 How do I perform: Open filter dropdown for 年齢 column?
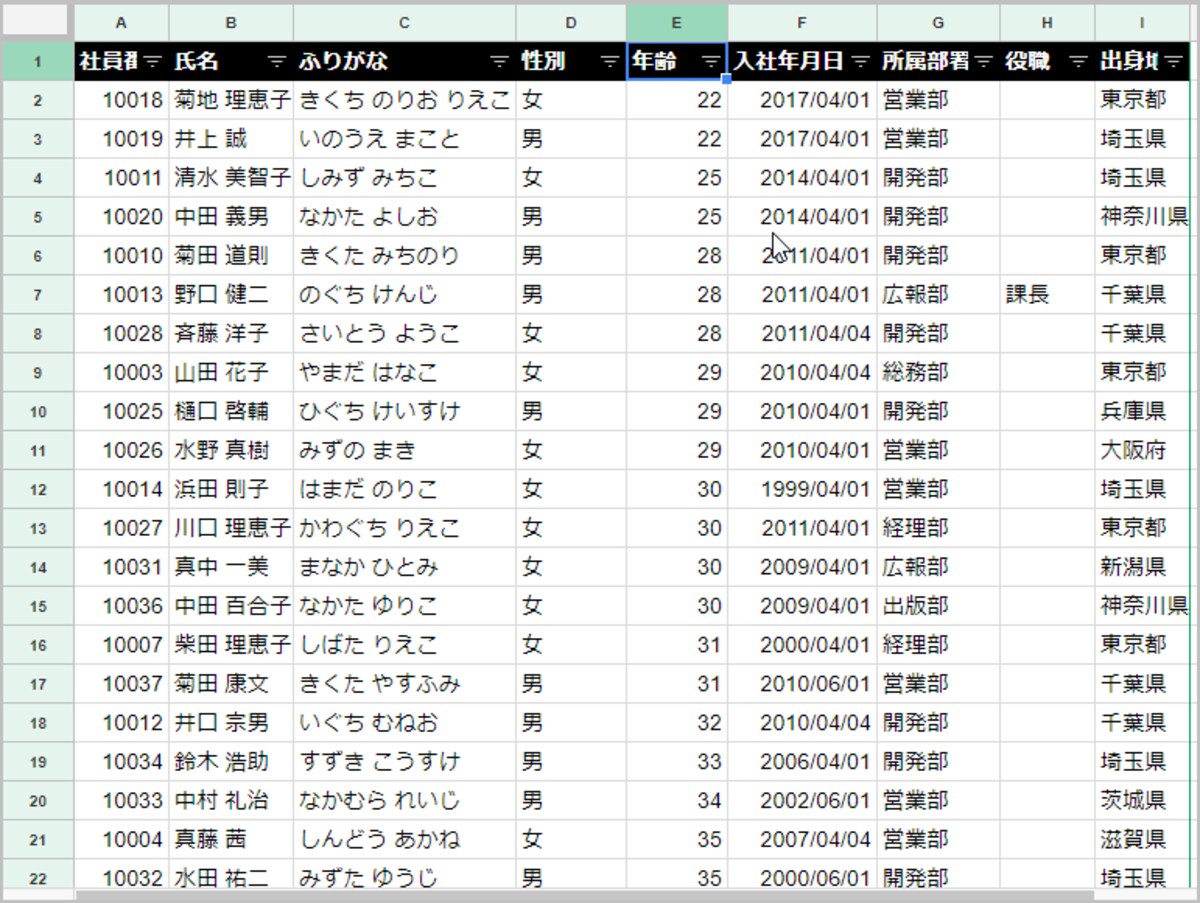[710, 62]
